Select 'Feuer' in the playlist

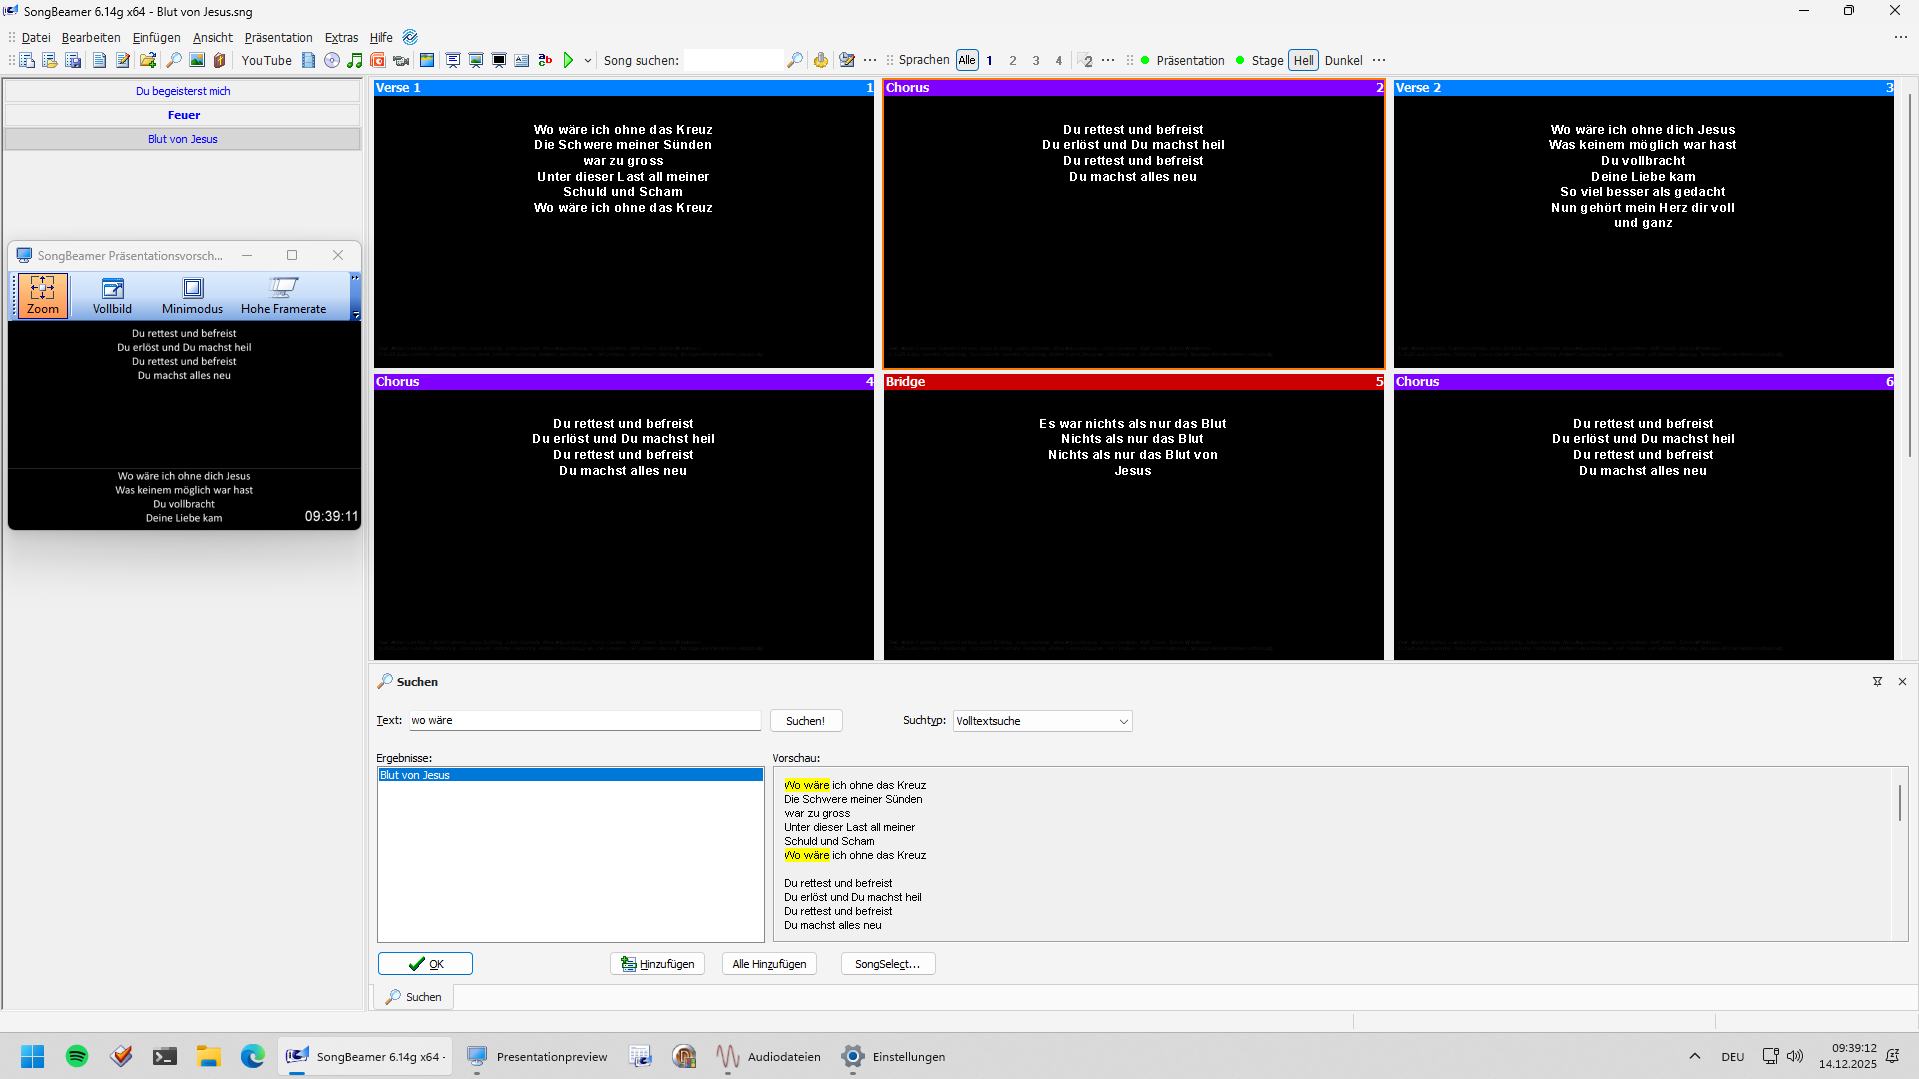coord(183,115)
